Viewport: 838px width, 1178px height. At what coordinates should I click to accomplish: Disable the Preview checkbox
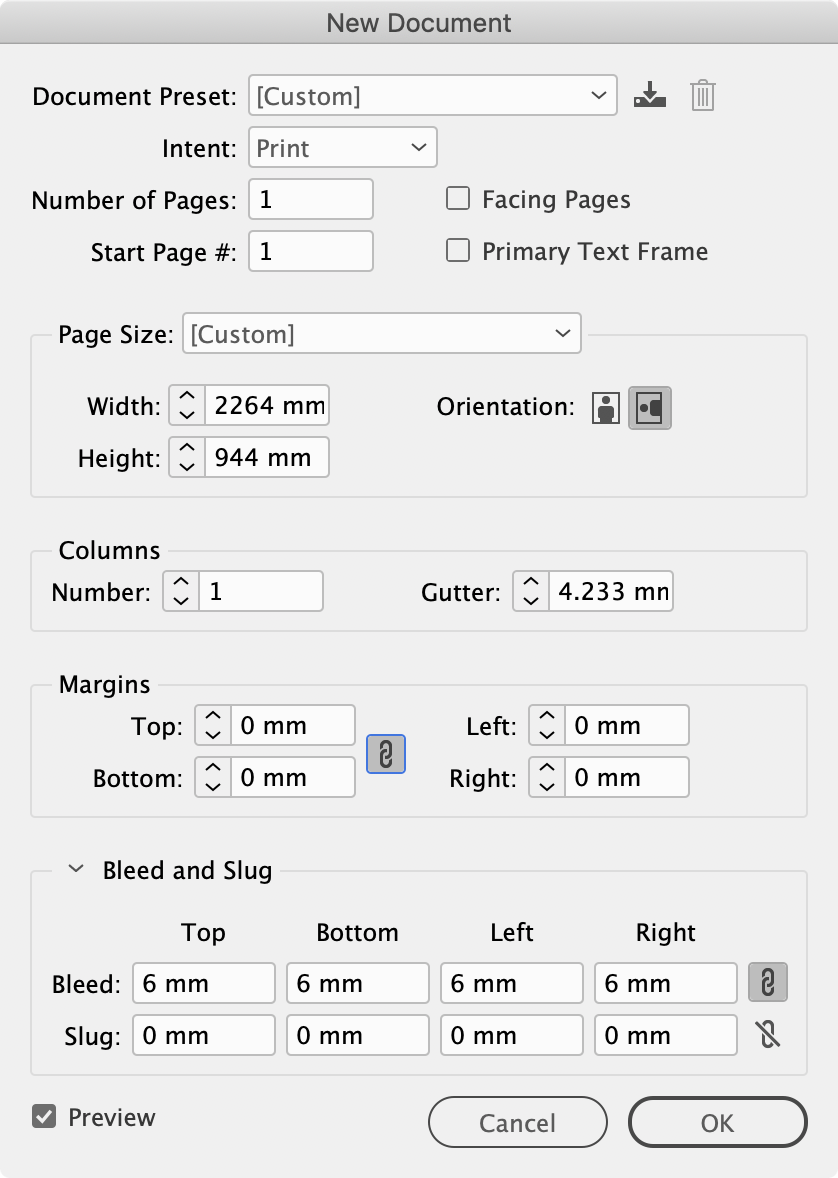(x=44, y=1117)
